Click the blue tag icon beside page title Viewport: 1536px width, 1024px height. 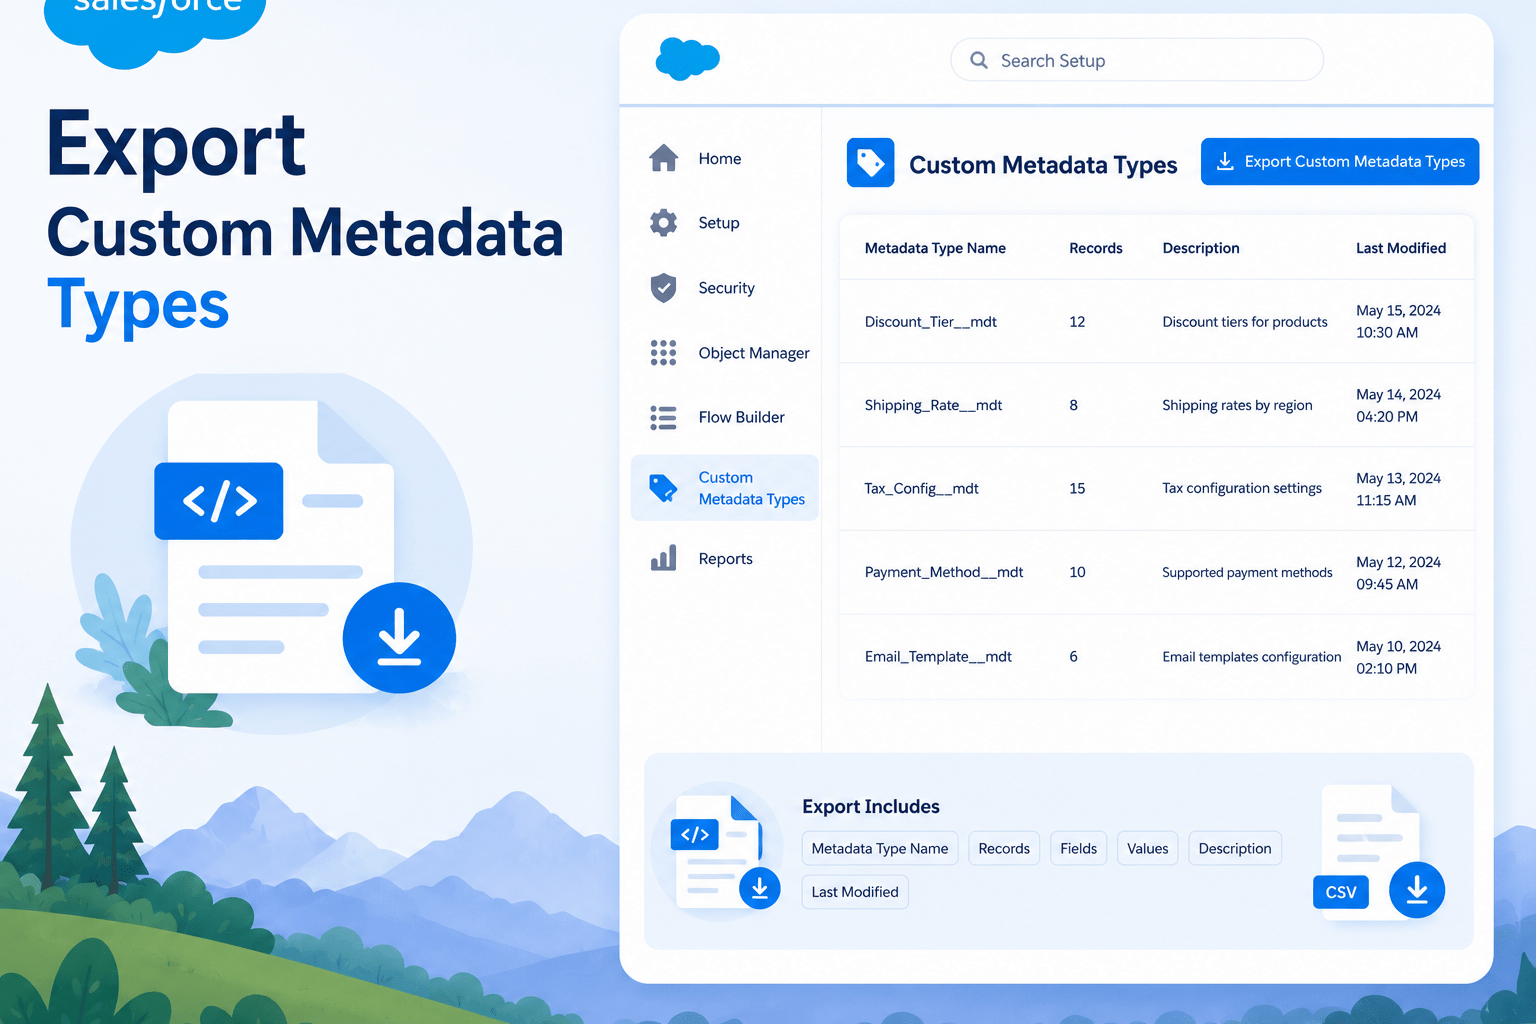870,163
